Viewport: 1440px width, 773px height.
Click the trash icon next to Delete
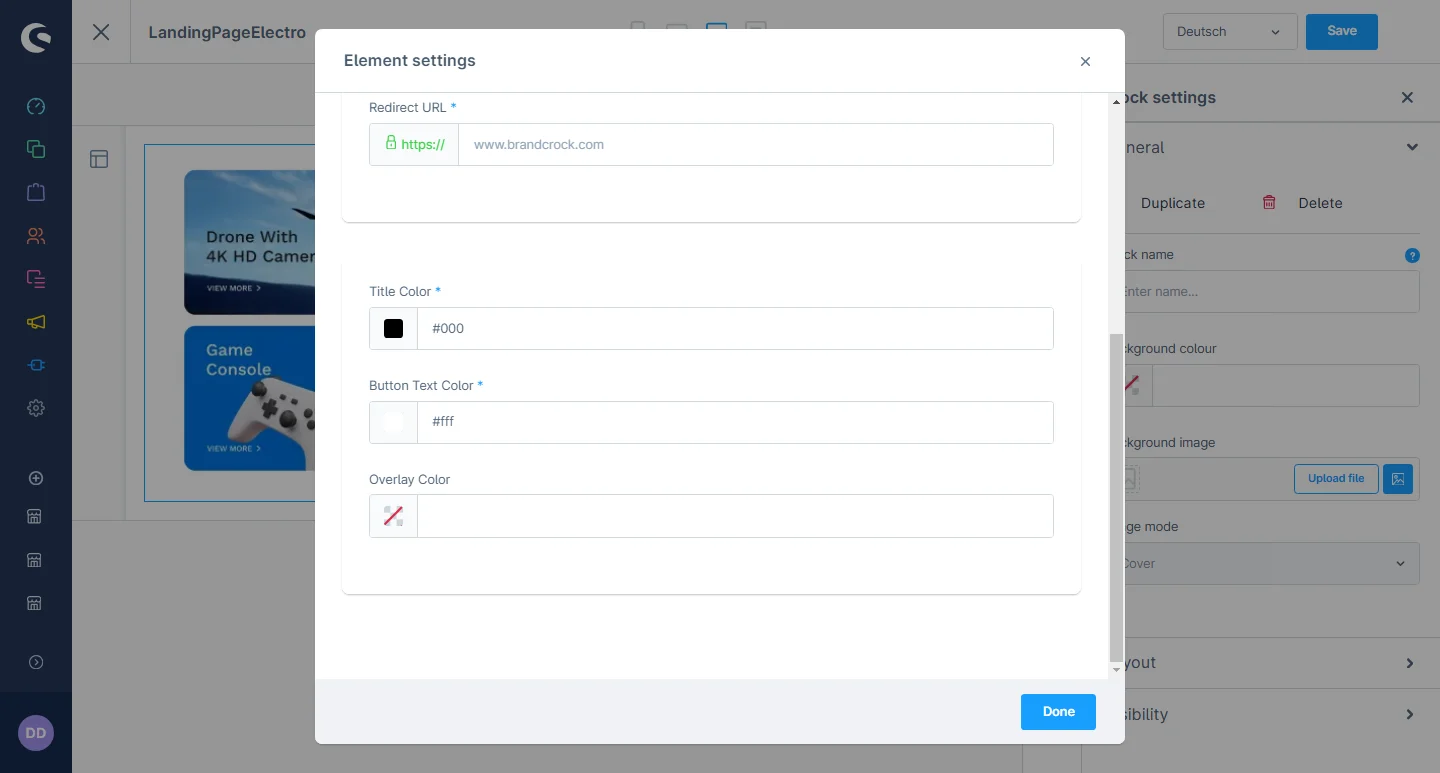pyautogui.click(x=1269, y=202)
